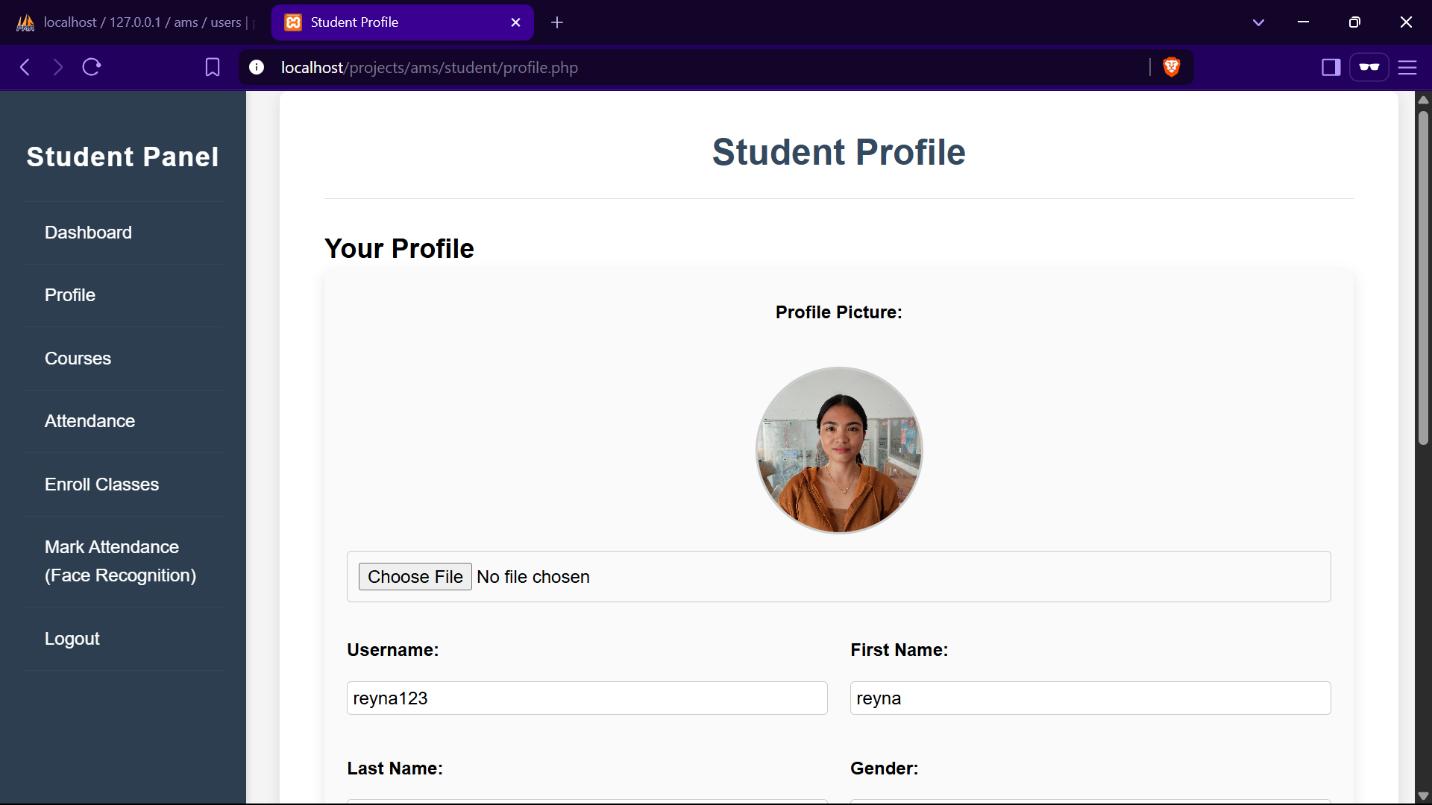Select the Username input field
The width and height of the screenshot is (1432, 805).
pos(586,698)
